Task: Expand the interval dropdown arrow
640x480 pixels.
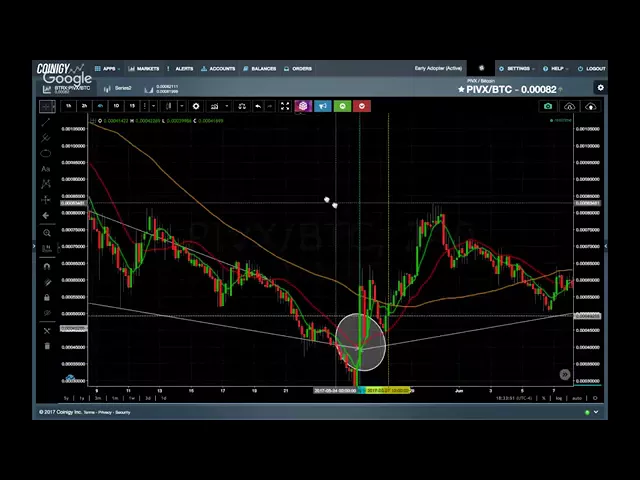Action: (153, 106)
